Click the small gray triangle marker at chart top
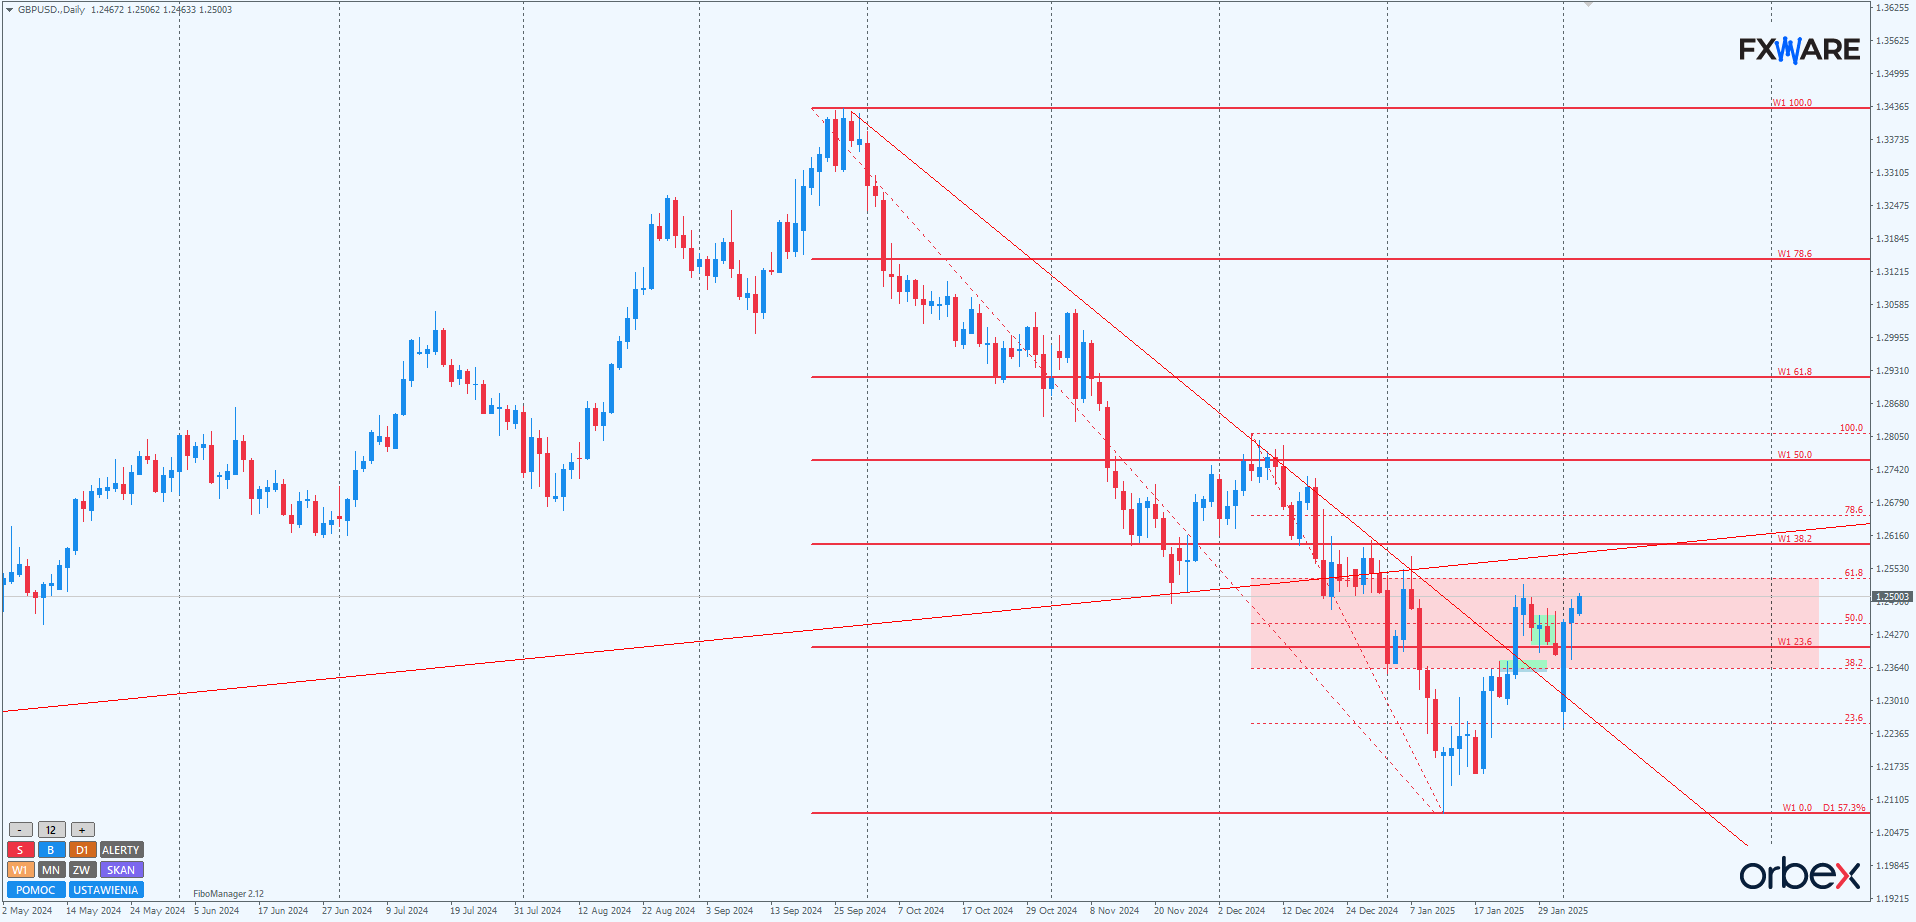The image size is (1916, 922). (1588, 5)
